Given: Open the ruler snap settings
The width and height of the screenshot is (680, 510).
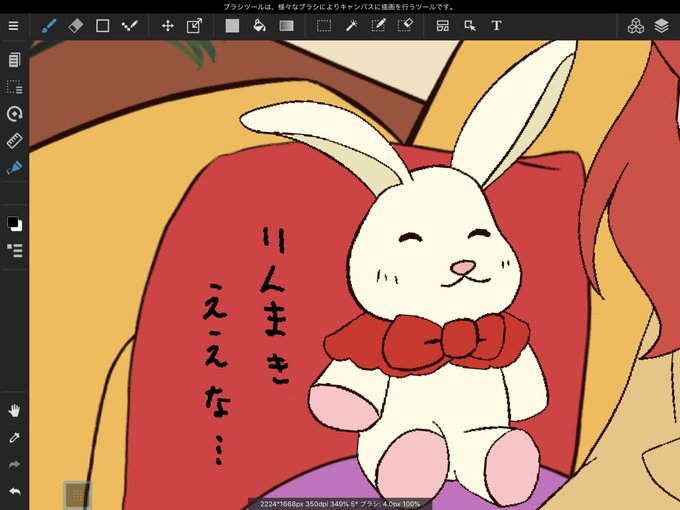Looking at the screenshot, I should 14,141.
